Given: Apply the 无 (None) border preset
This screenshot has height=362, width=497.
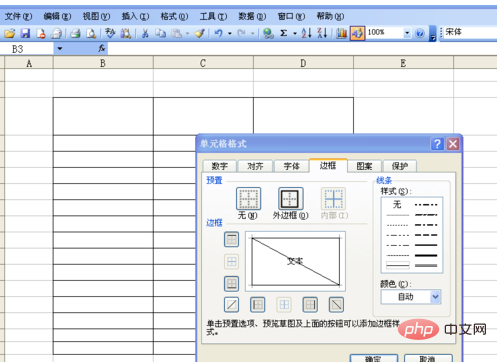Looking at the screenshot, I should [x=248, y=199].
